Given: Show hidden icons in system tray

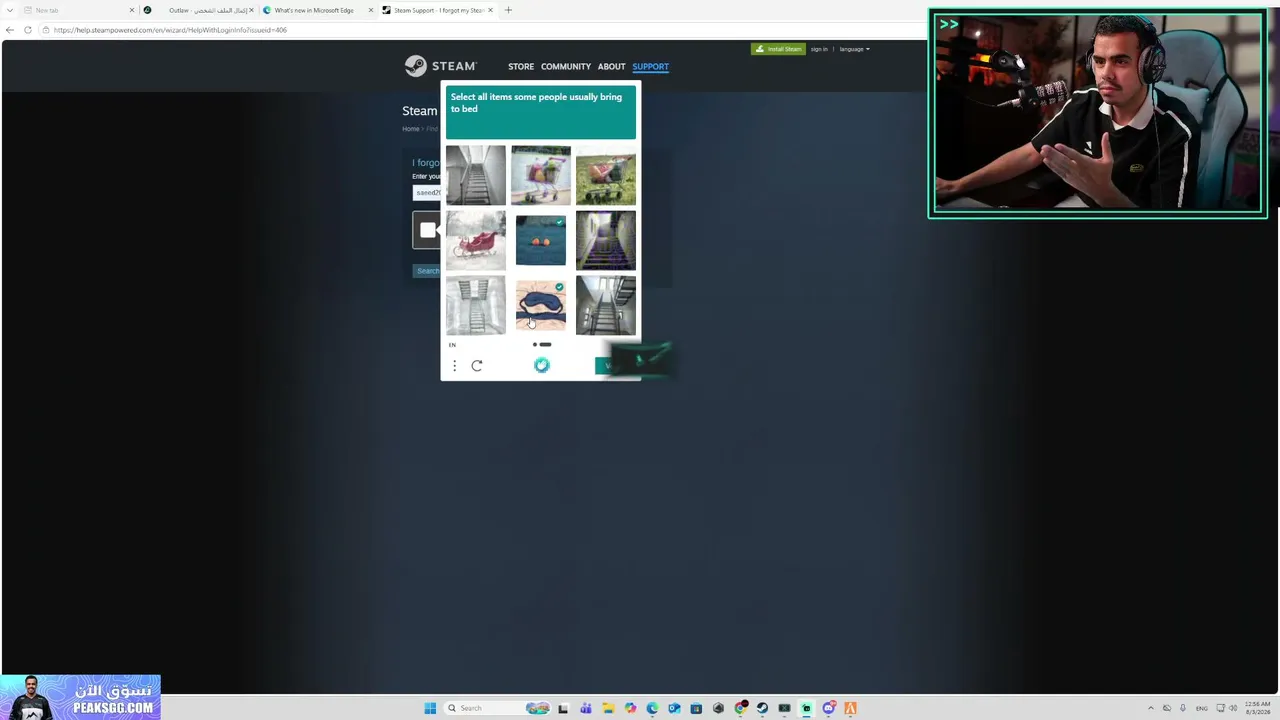Looking at the screenshot, I should tap(1150, 708).
